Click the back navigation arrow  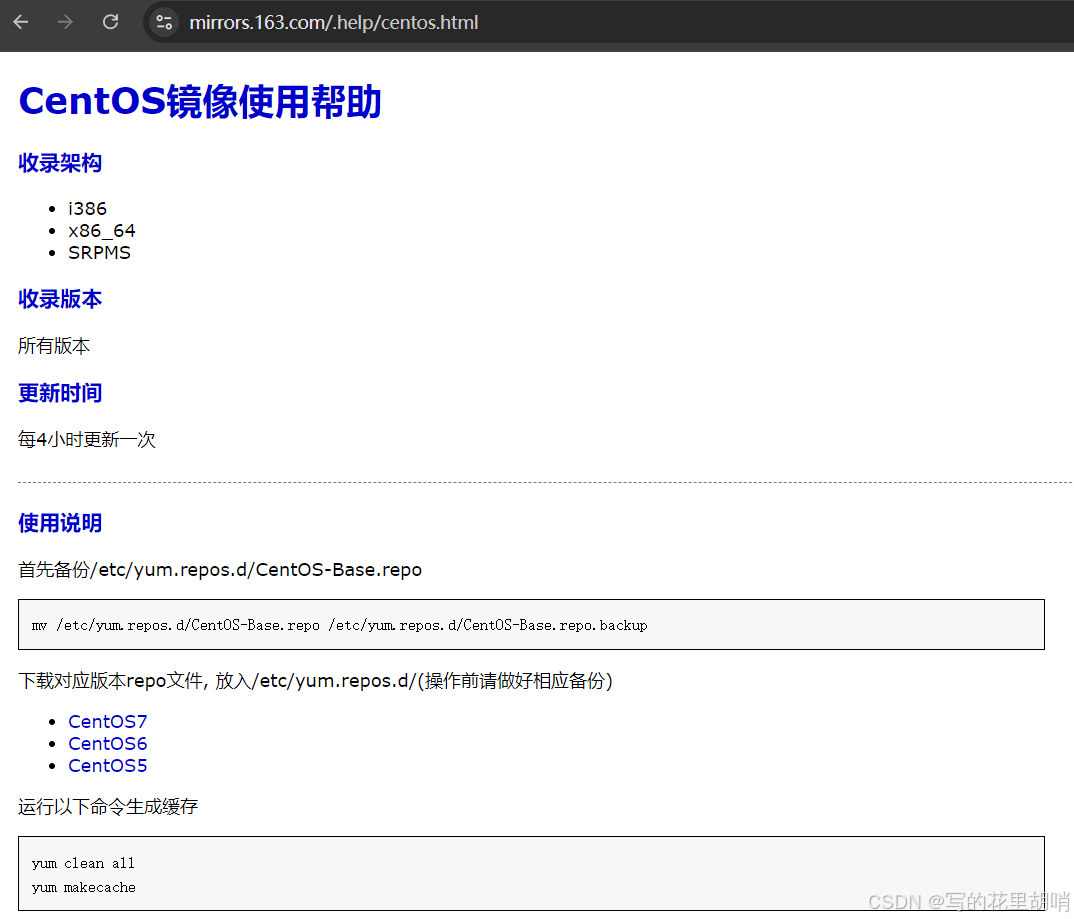pyautogui.click(x=20, y=22)
